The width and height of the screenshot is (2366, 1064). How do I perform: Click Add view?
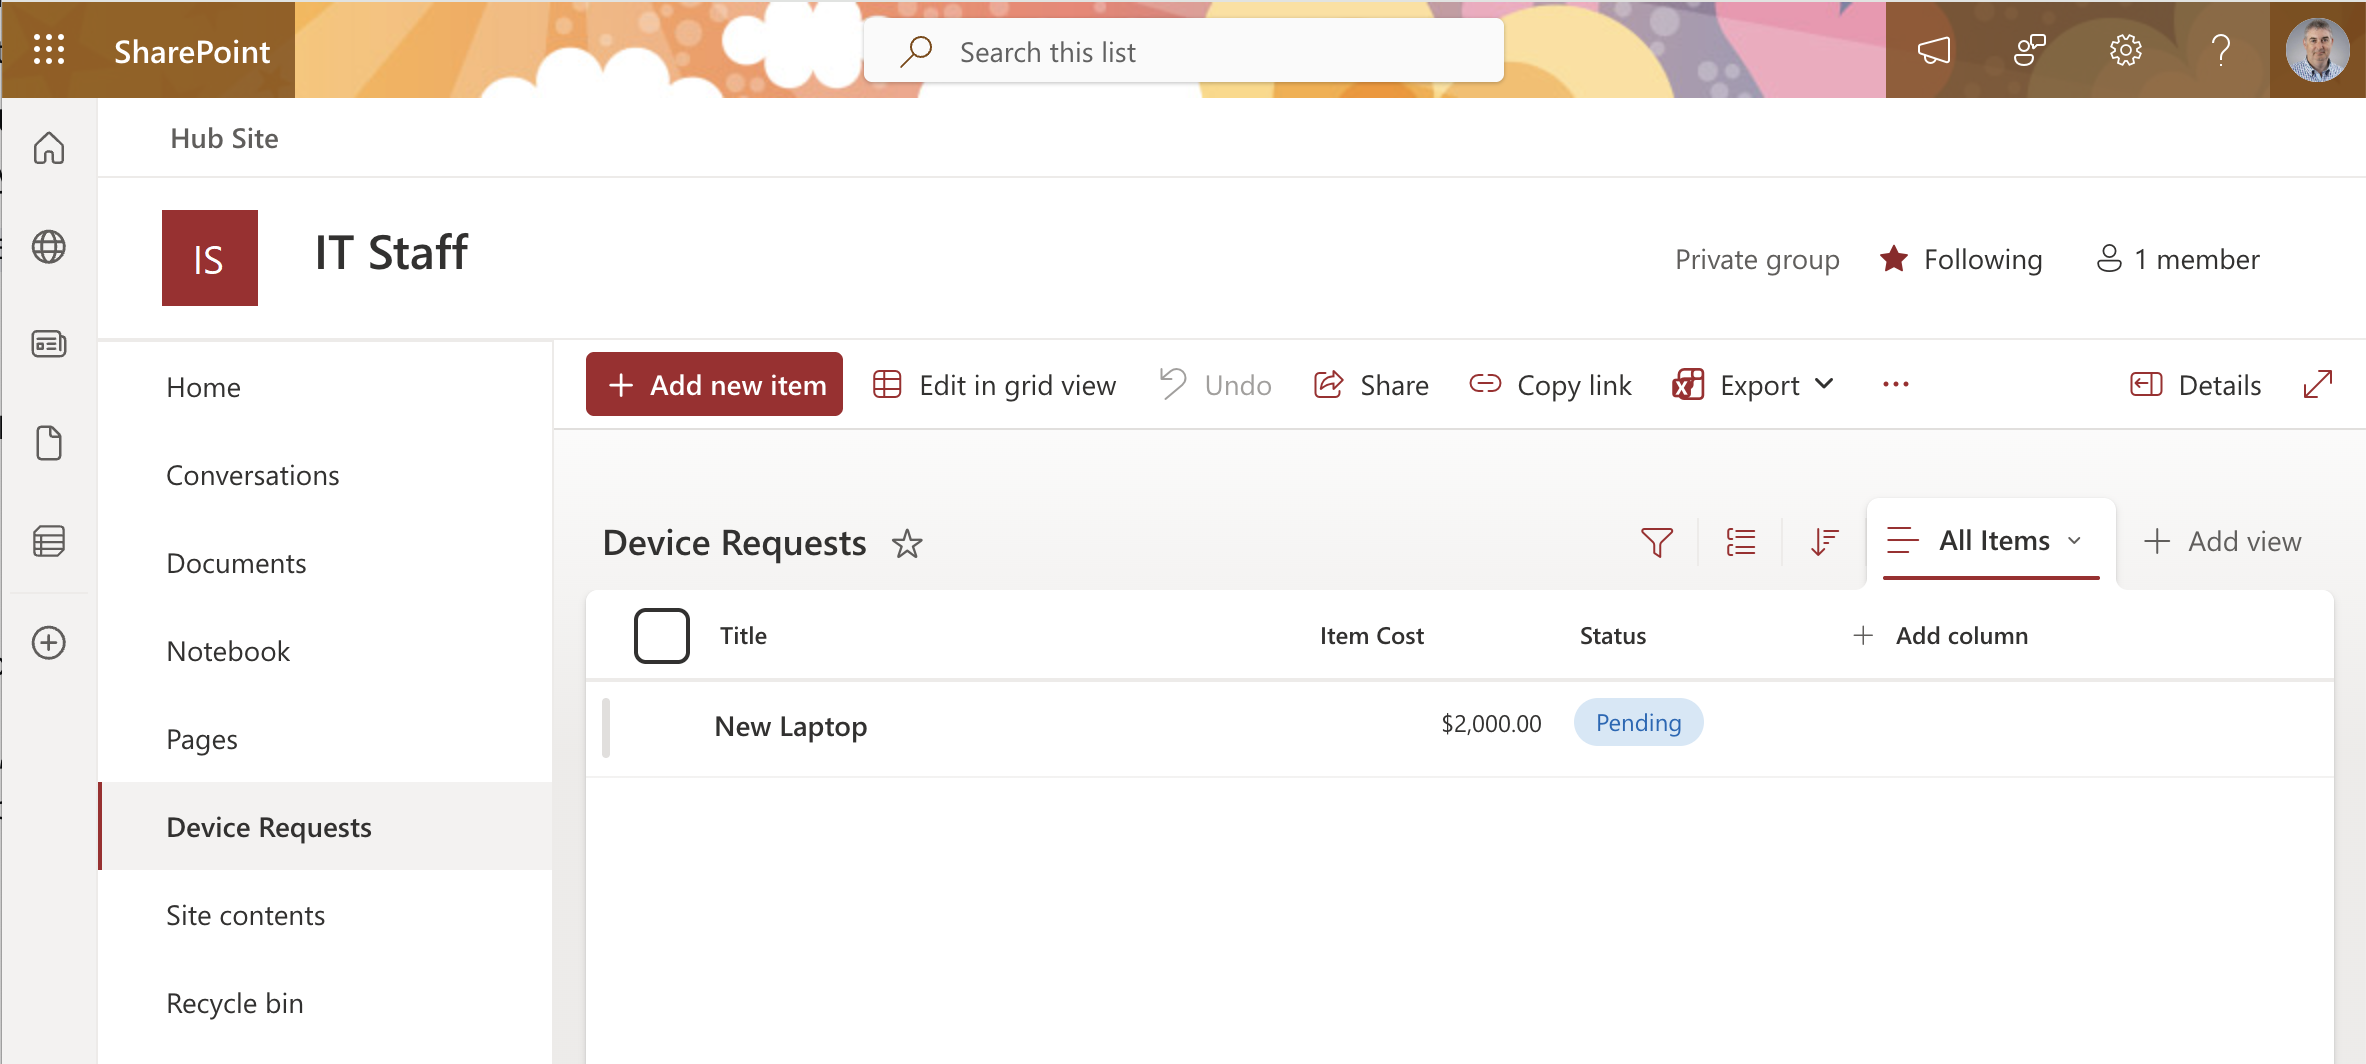click(2222, 541)
